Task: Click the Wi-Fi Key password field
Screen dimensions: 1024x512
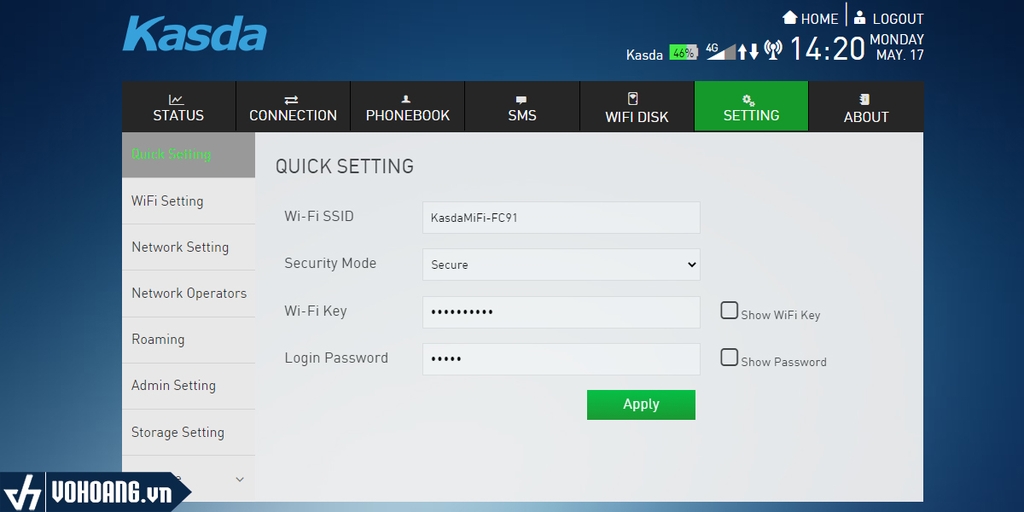Action: click(x=561, y=312)
